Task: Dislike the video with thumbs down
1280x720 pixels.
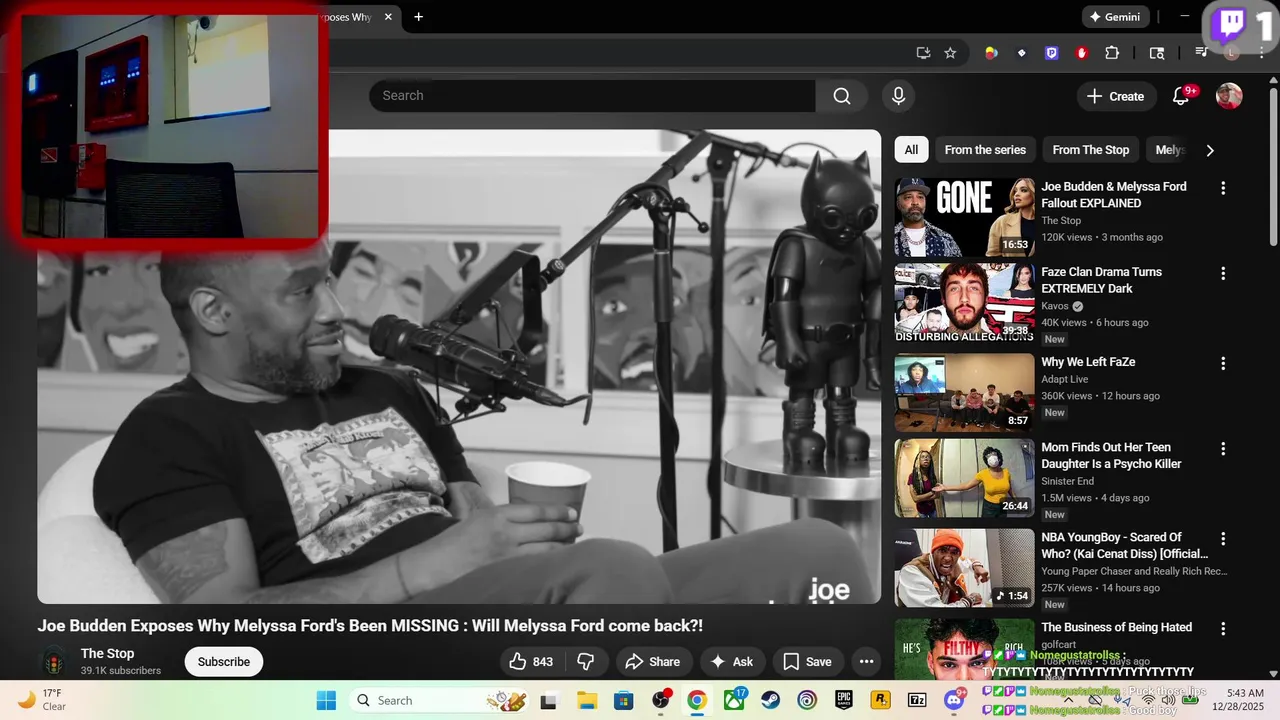Action: (x=586, y=662)
